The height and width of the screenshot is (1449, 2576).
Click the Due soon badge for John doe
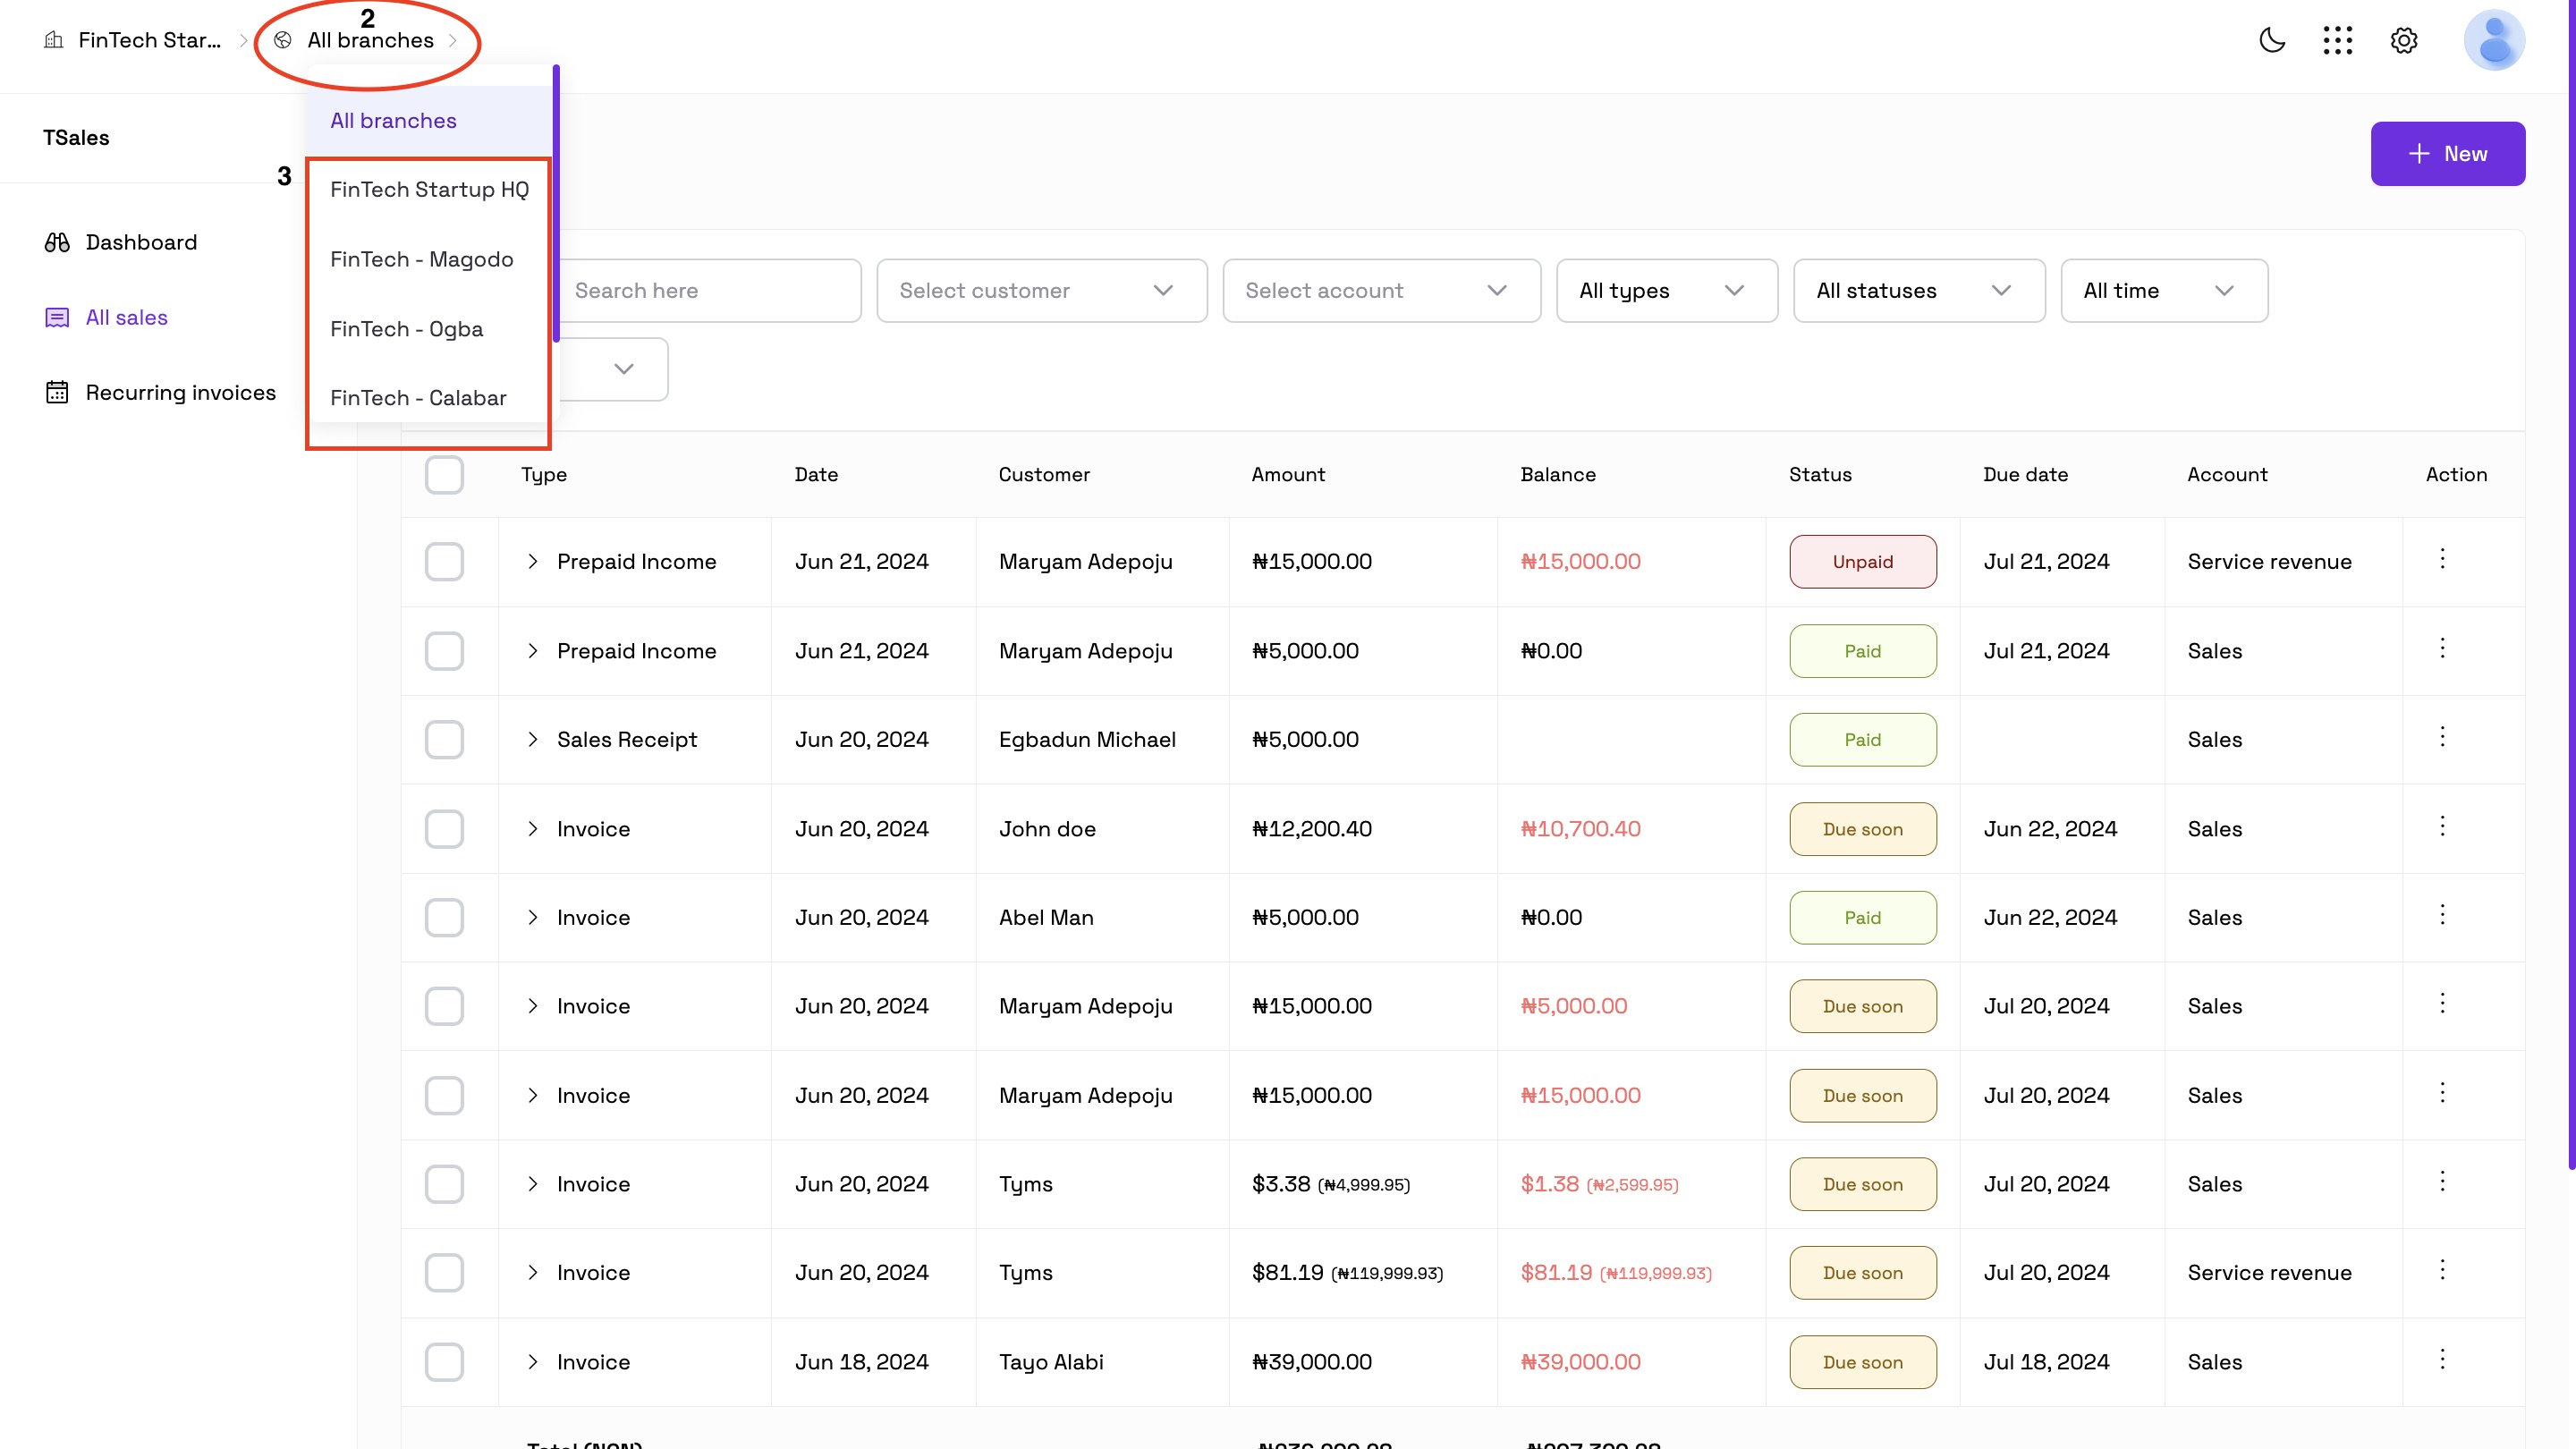point(1863,829)
